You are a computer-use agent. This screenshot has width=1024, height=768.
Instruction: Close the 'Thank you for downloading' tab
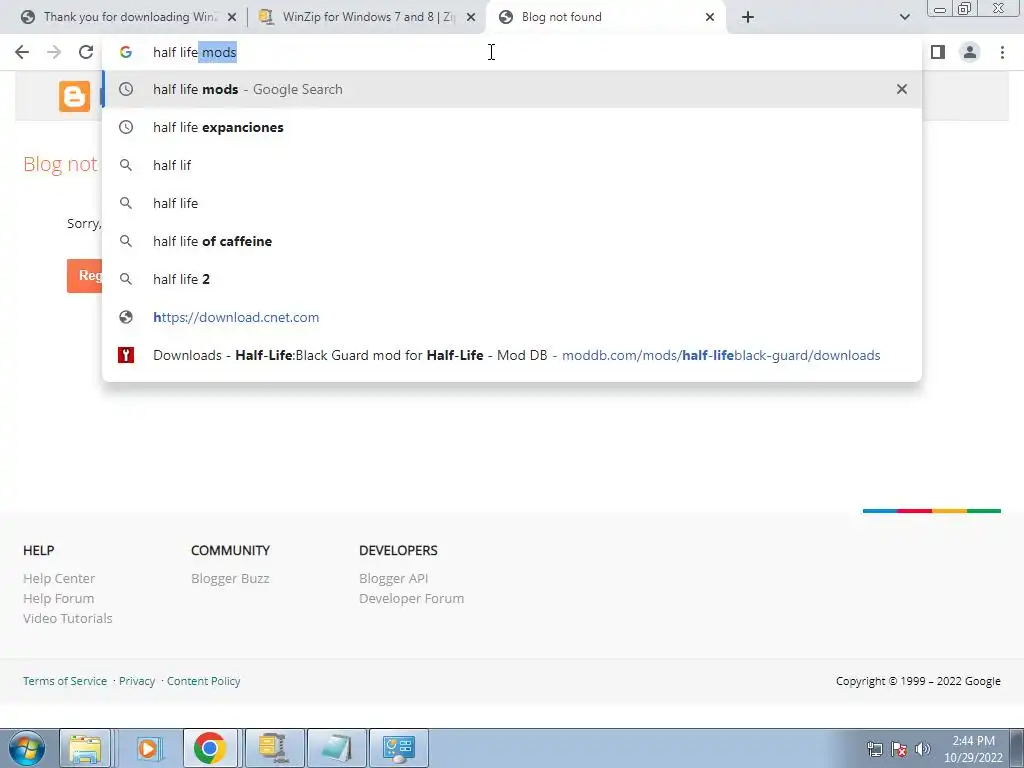click(x=232, y=17)
